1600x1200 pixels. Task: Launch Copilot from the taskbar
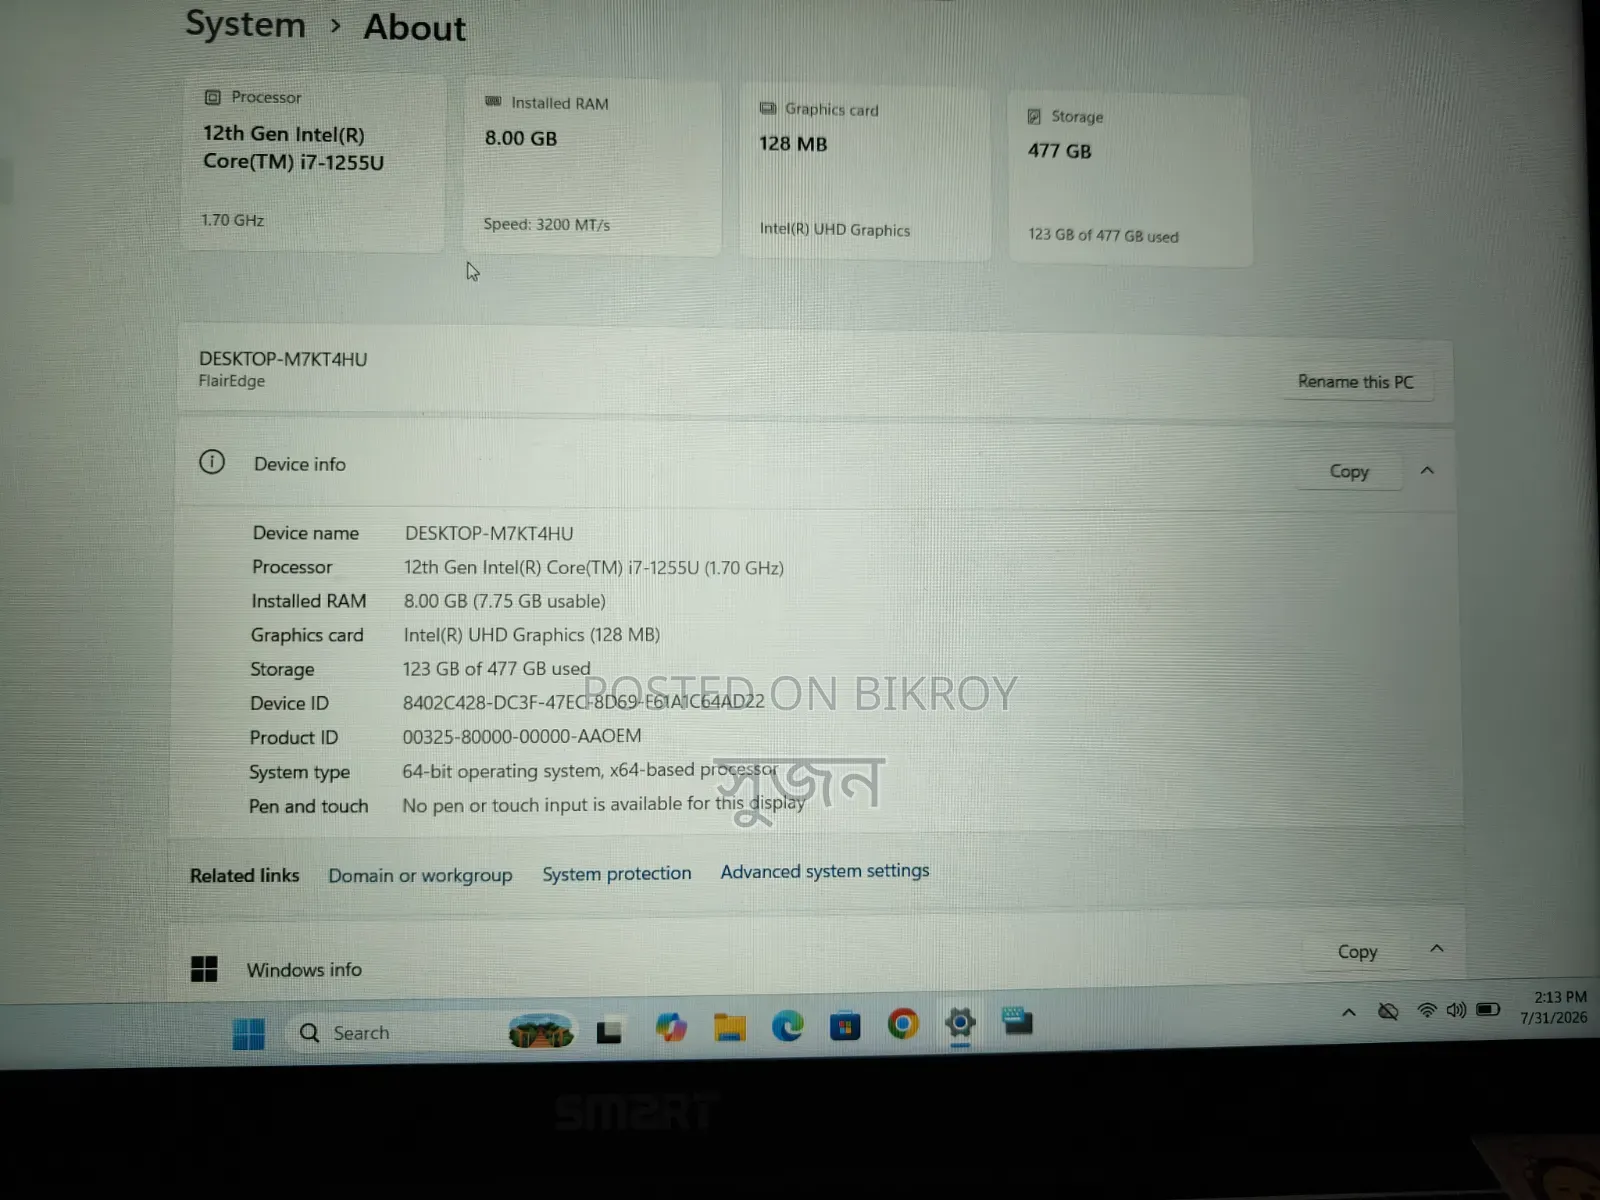point(671,1028)
